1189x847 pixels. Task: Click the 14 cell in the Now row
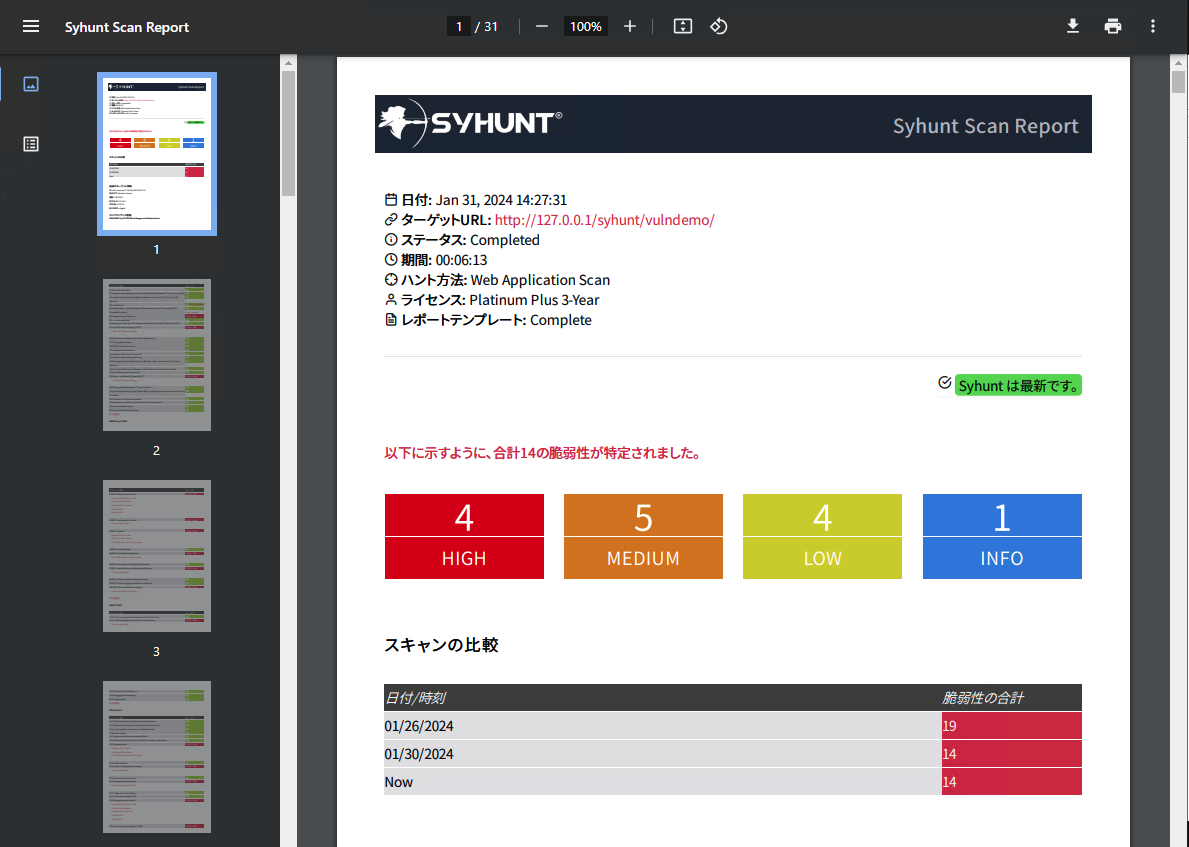pos(1012,782)
